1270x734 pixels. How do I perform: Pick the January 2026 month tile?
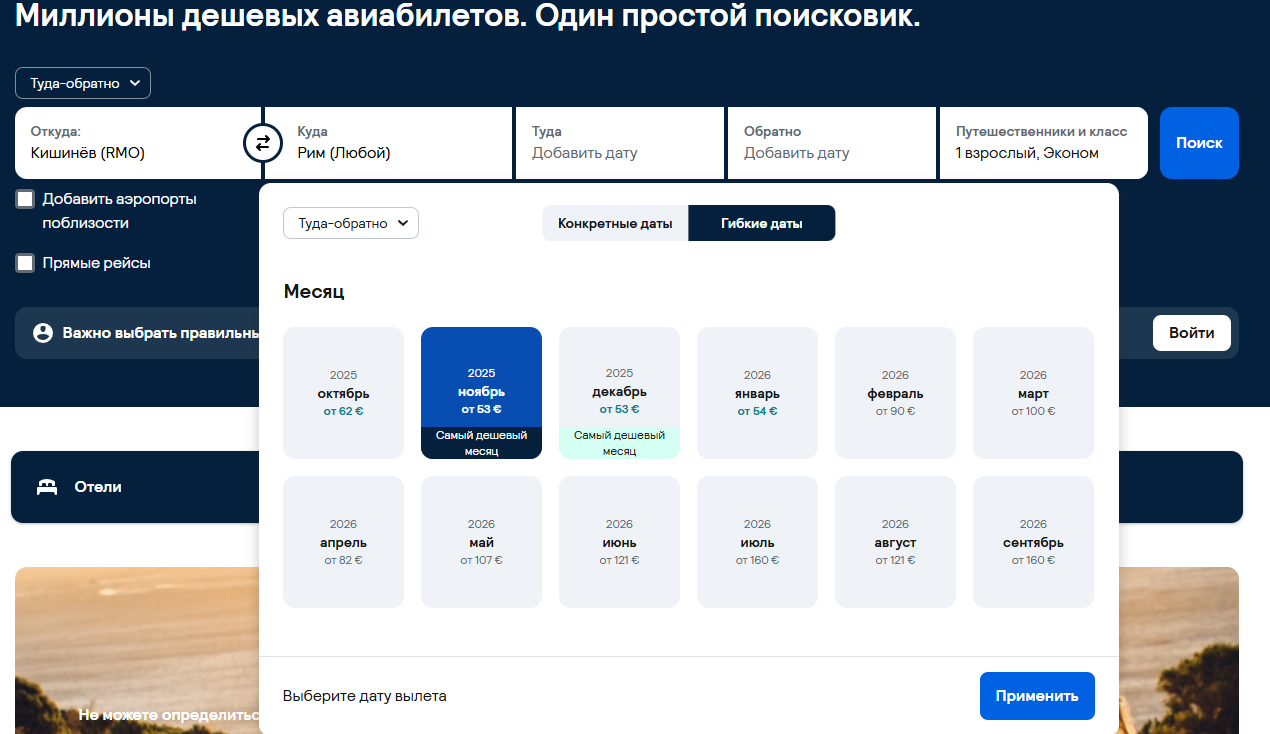point(757,393)
